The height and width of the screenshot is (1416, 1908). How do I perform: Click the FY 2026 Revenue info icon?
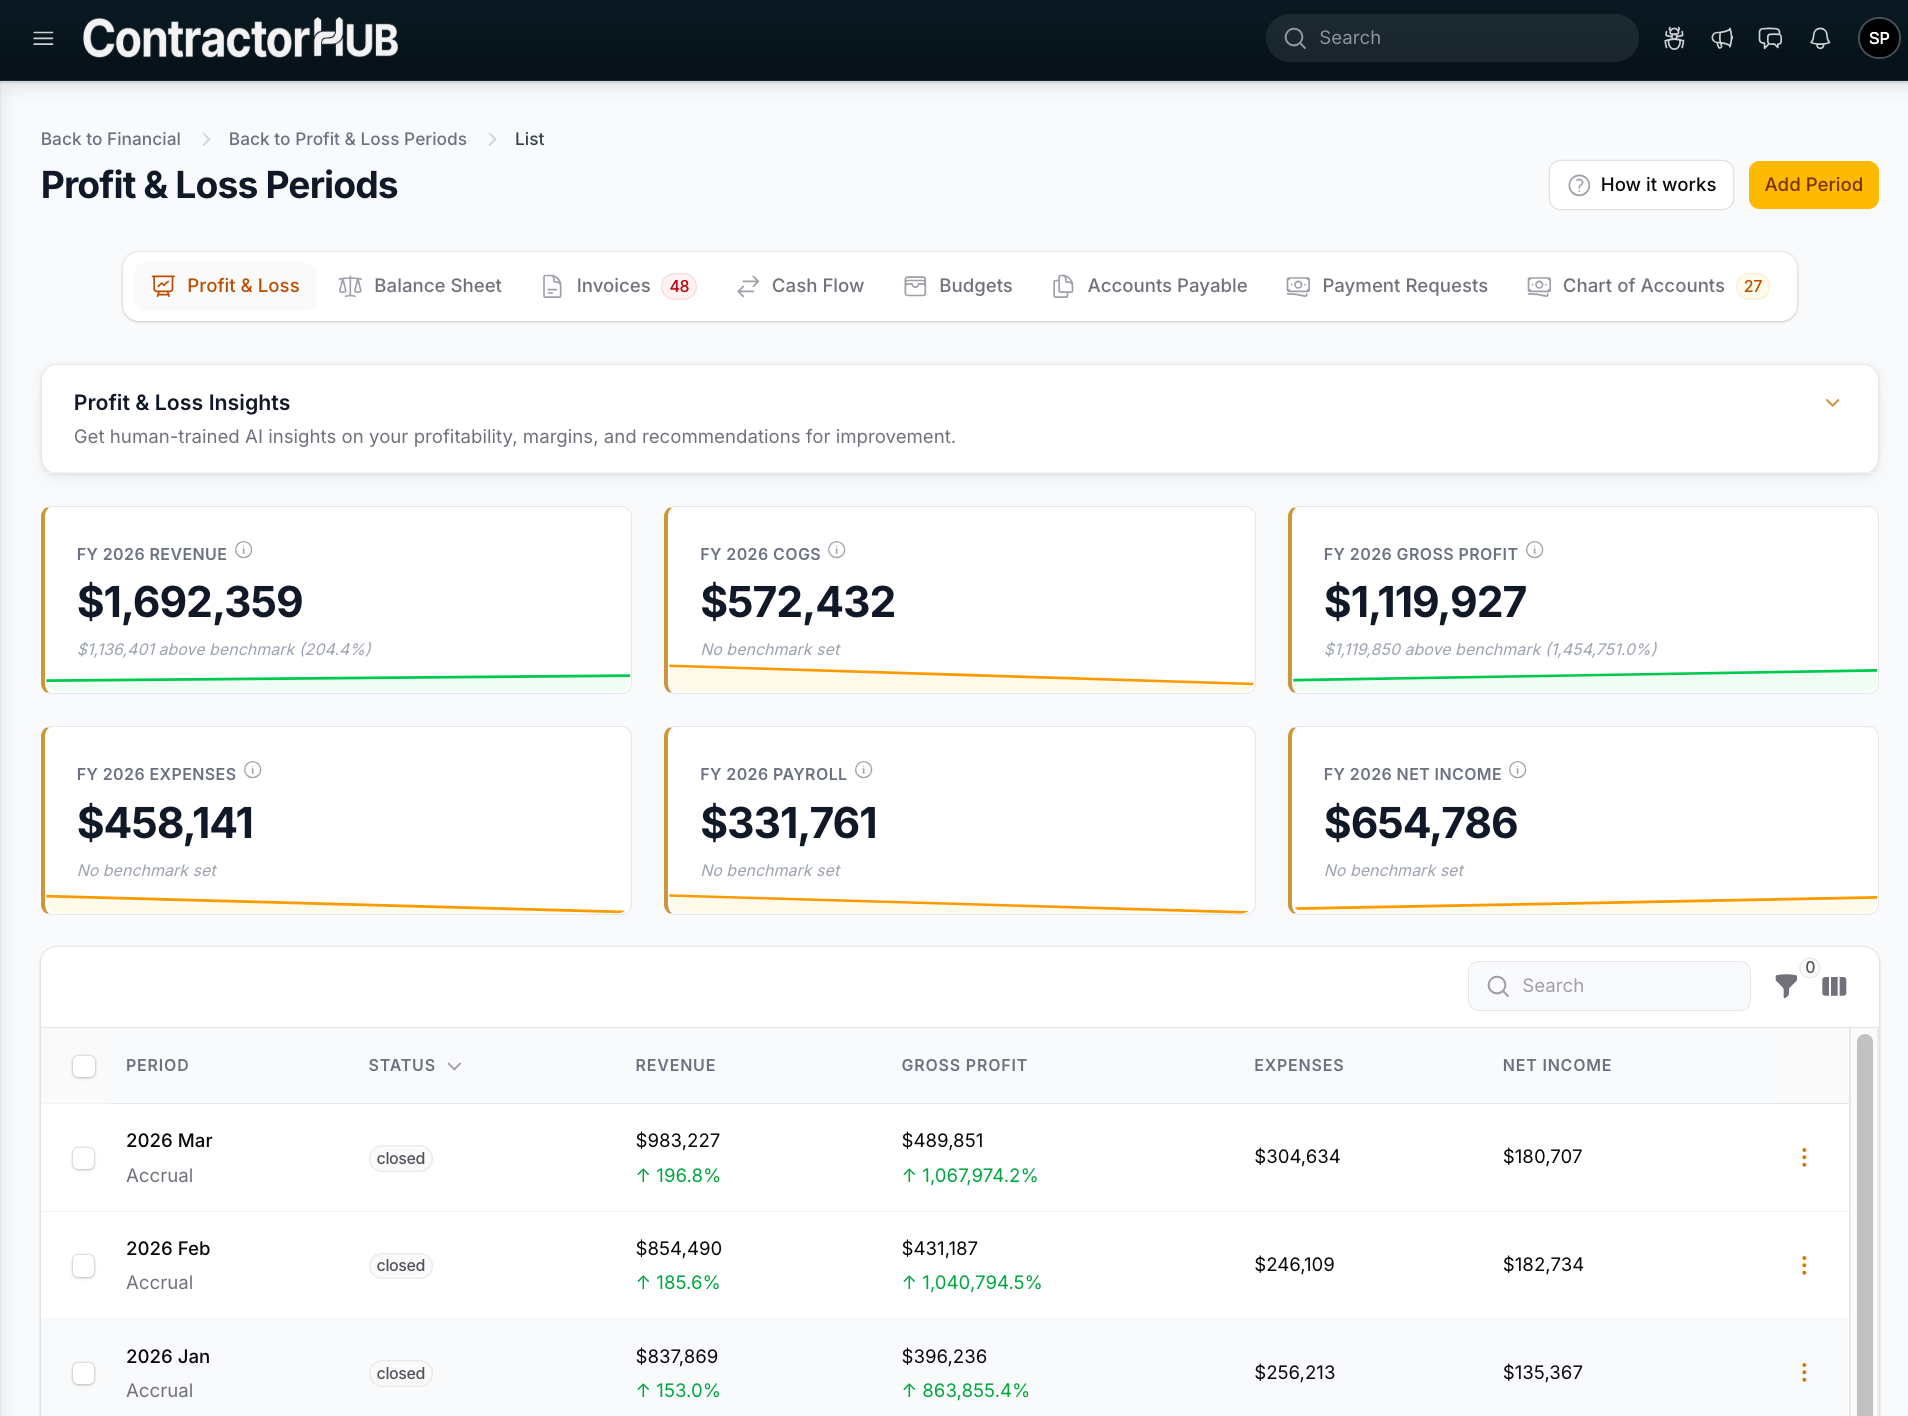point(245,549)
